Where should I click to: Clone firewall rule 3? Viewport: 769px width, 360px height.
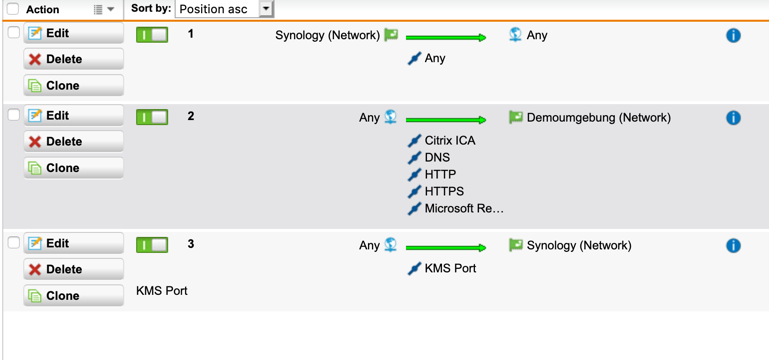74,296
